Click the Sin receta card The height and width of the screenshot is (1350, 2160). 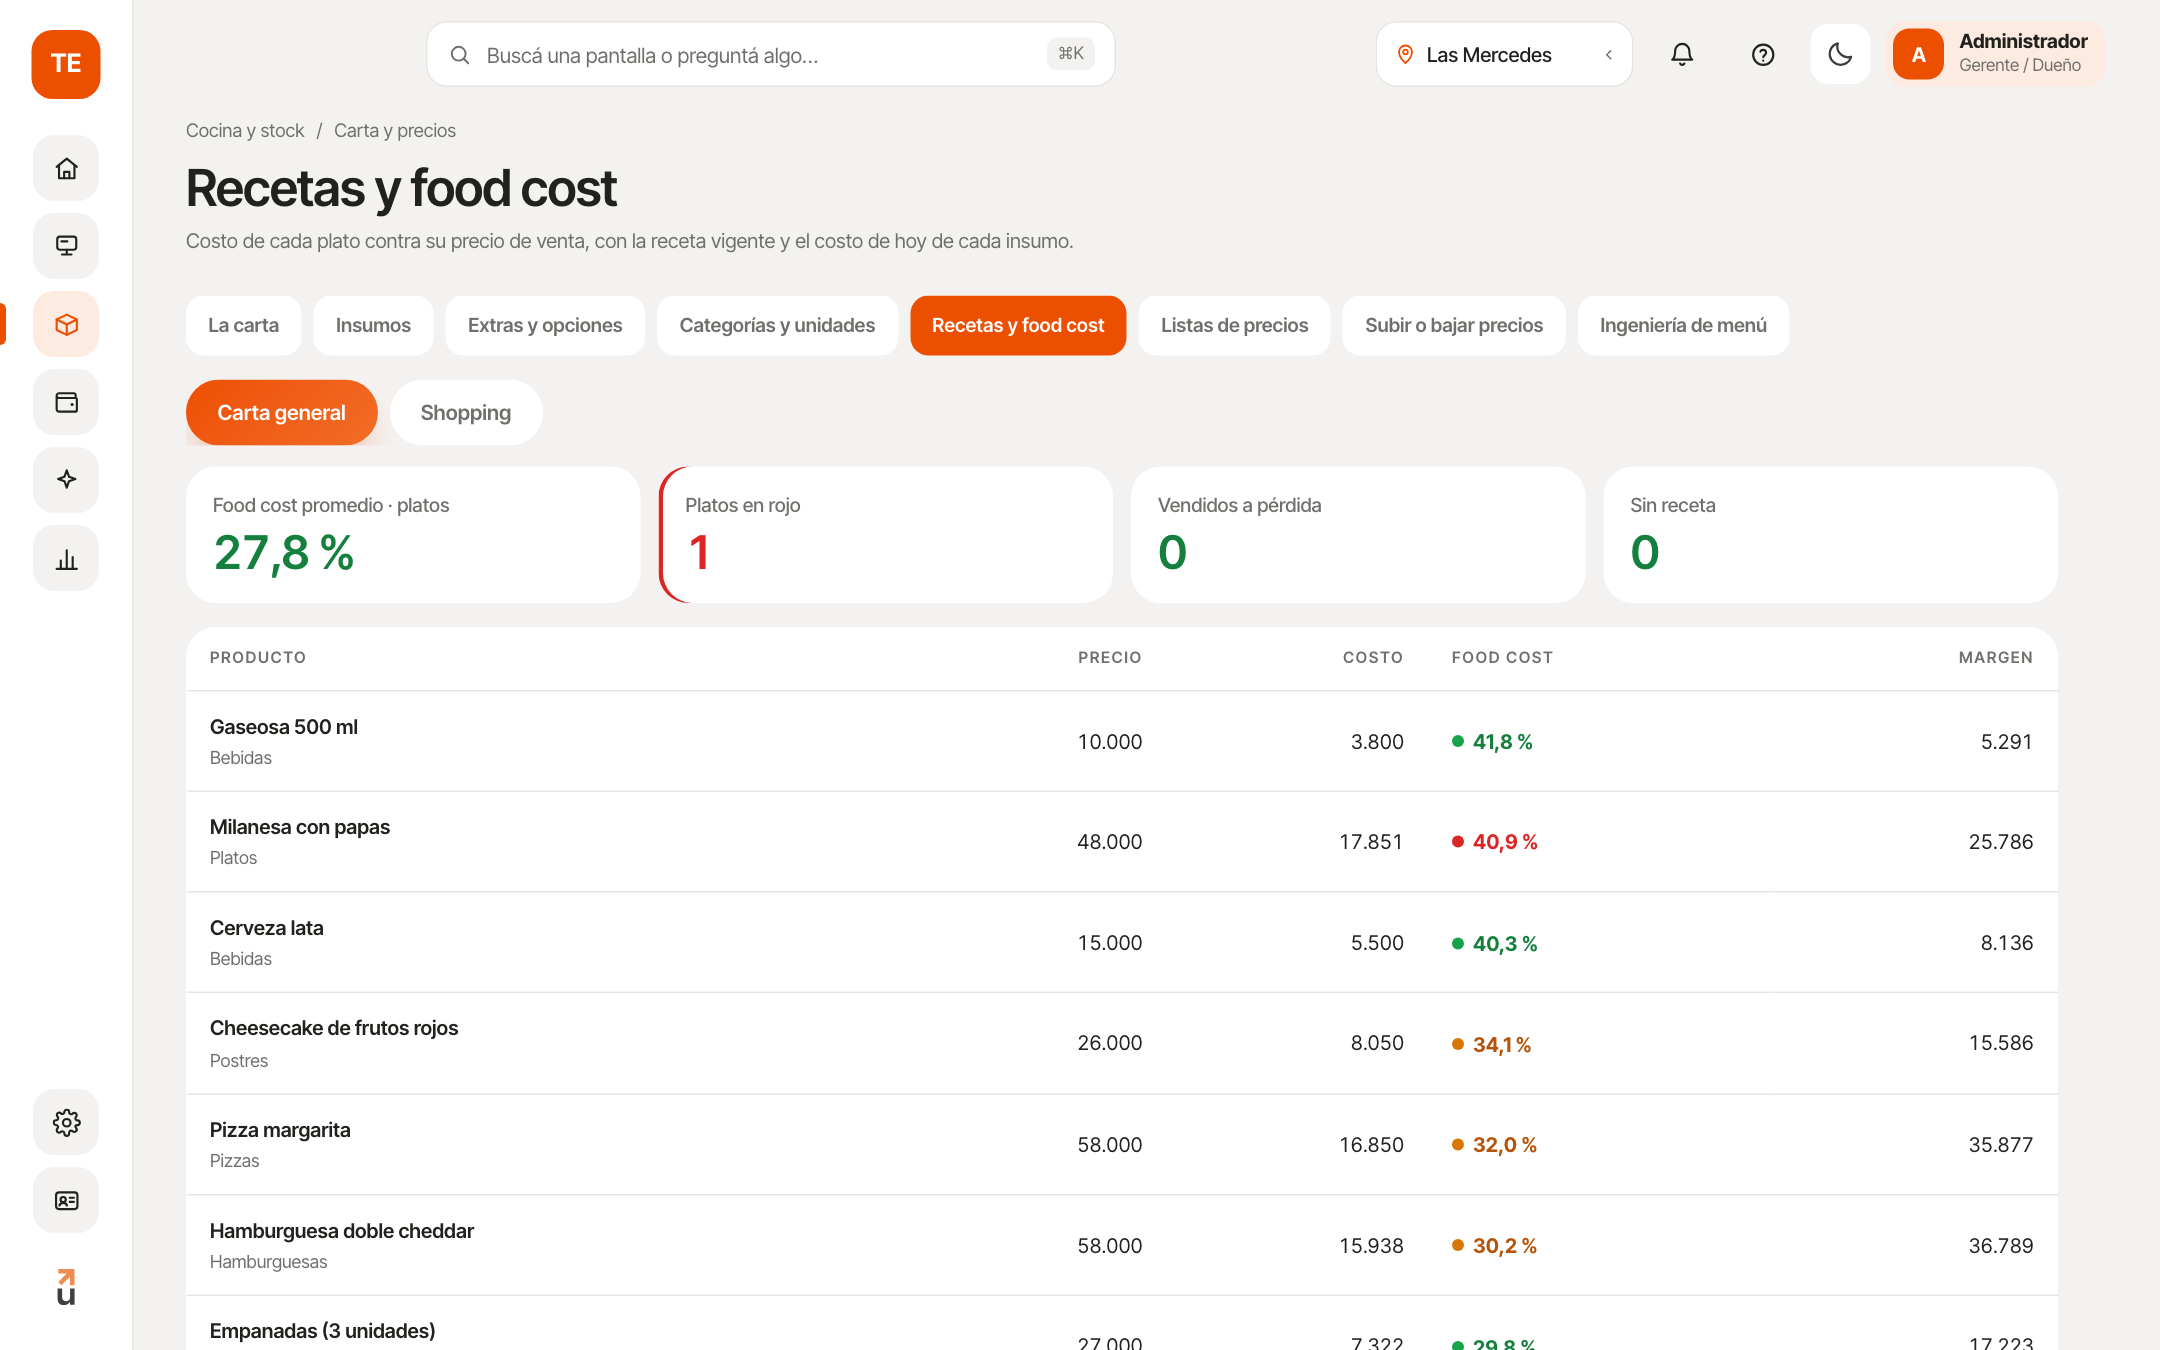(1830, 535)
